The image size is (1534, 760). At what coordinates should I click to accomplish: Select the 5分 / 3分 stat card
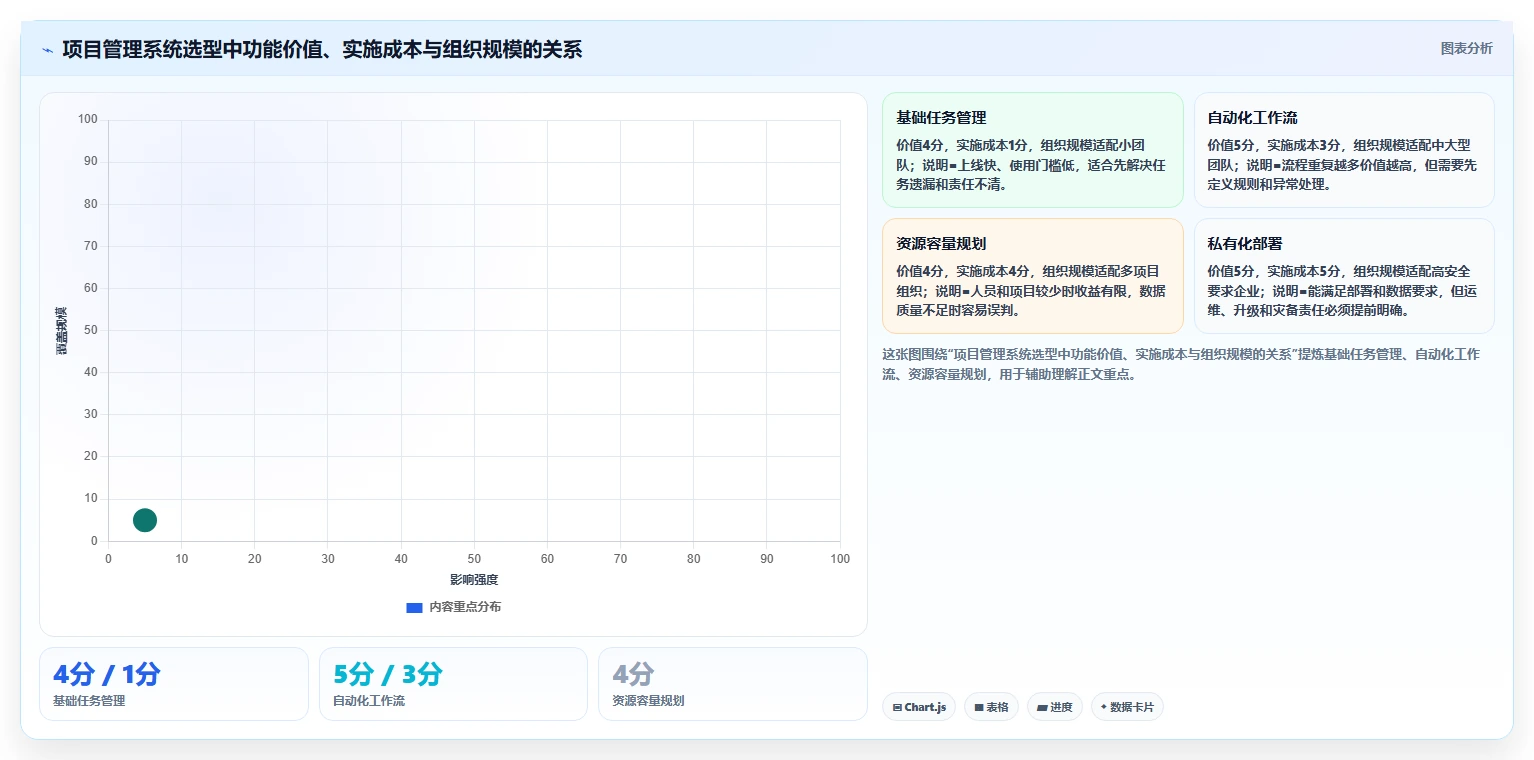coord(453,684)
